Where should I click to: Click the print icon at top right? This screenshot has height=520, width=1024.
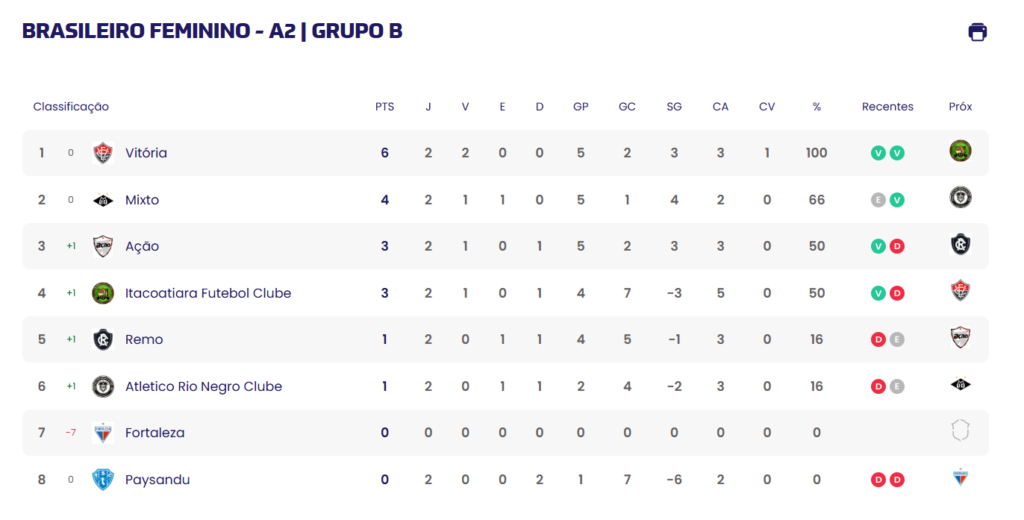[977, 31]
